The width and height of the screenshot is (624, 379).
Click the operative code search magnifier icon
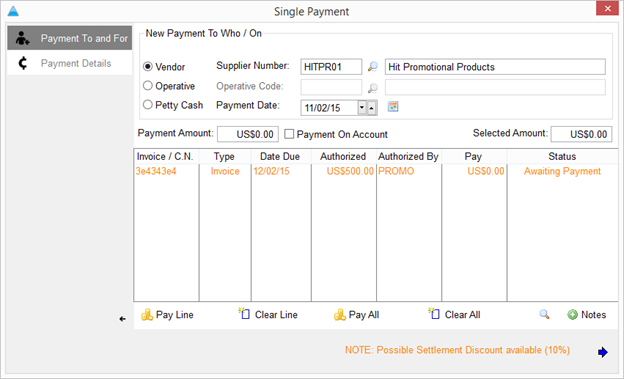coord(372,88)
